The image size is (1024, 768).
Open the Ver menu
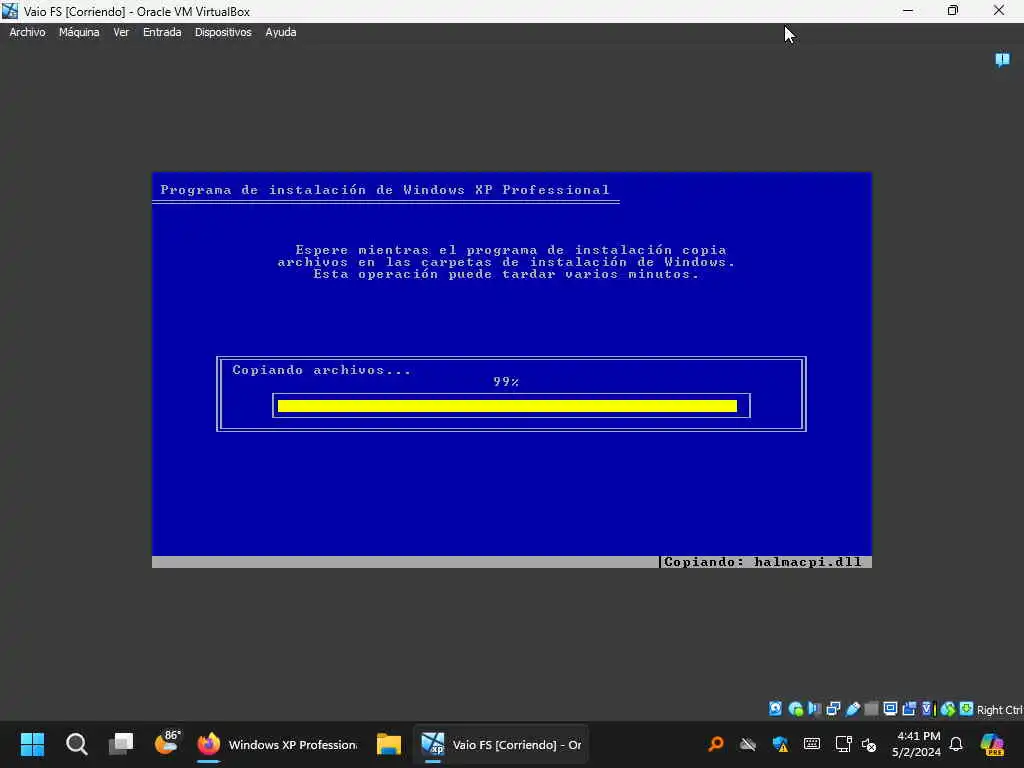(121, 32)
